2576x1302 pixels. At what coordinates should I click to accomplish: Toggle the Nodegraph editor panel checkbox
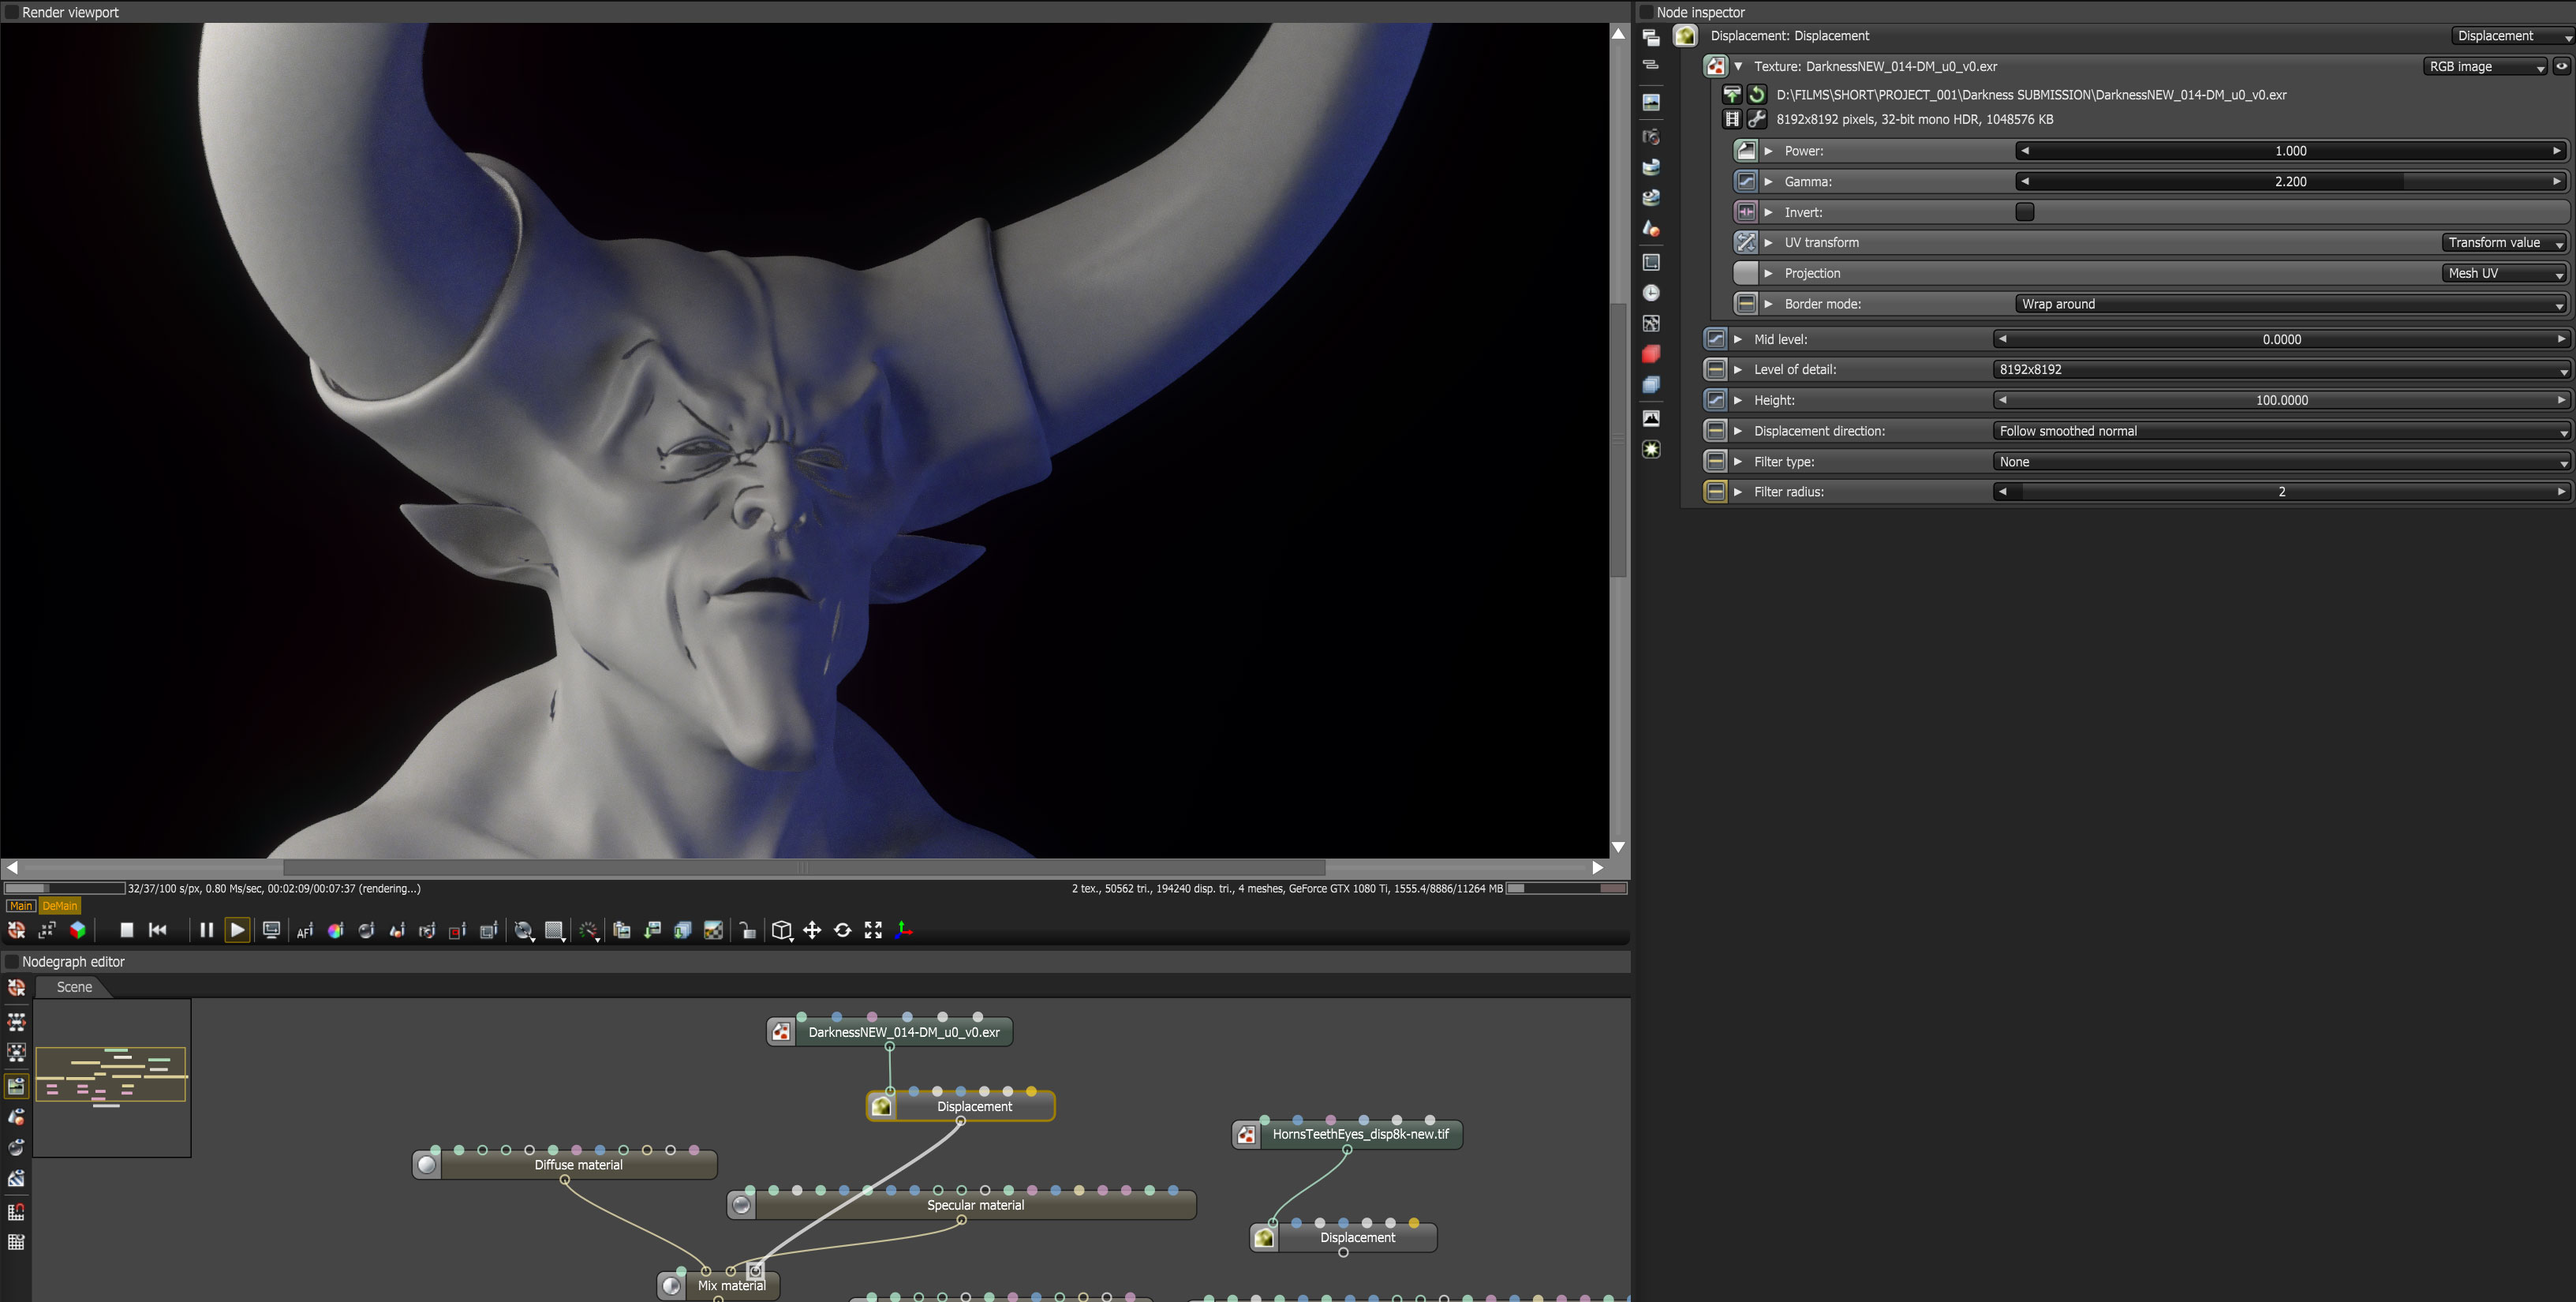(11, 961)
